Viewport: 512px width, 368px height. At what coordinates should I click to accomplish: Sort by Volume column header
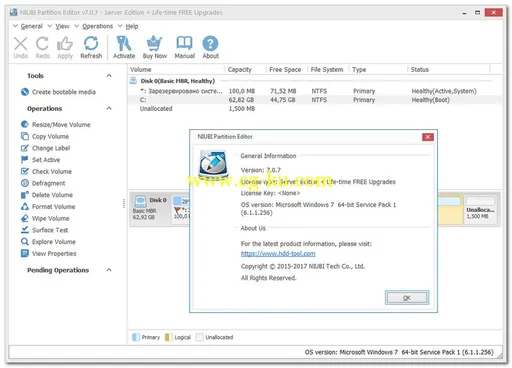point(176,70)
